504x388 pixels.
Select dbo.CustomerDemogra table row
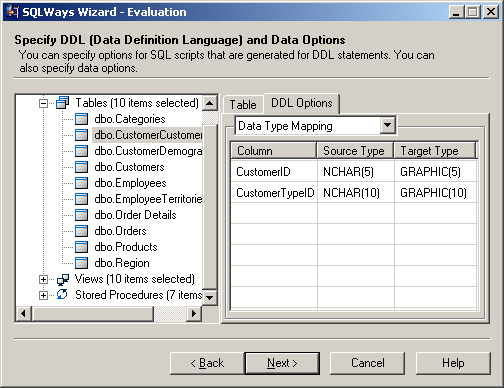(148, 151)
